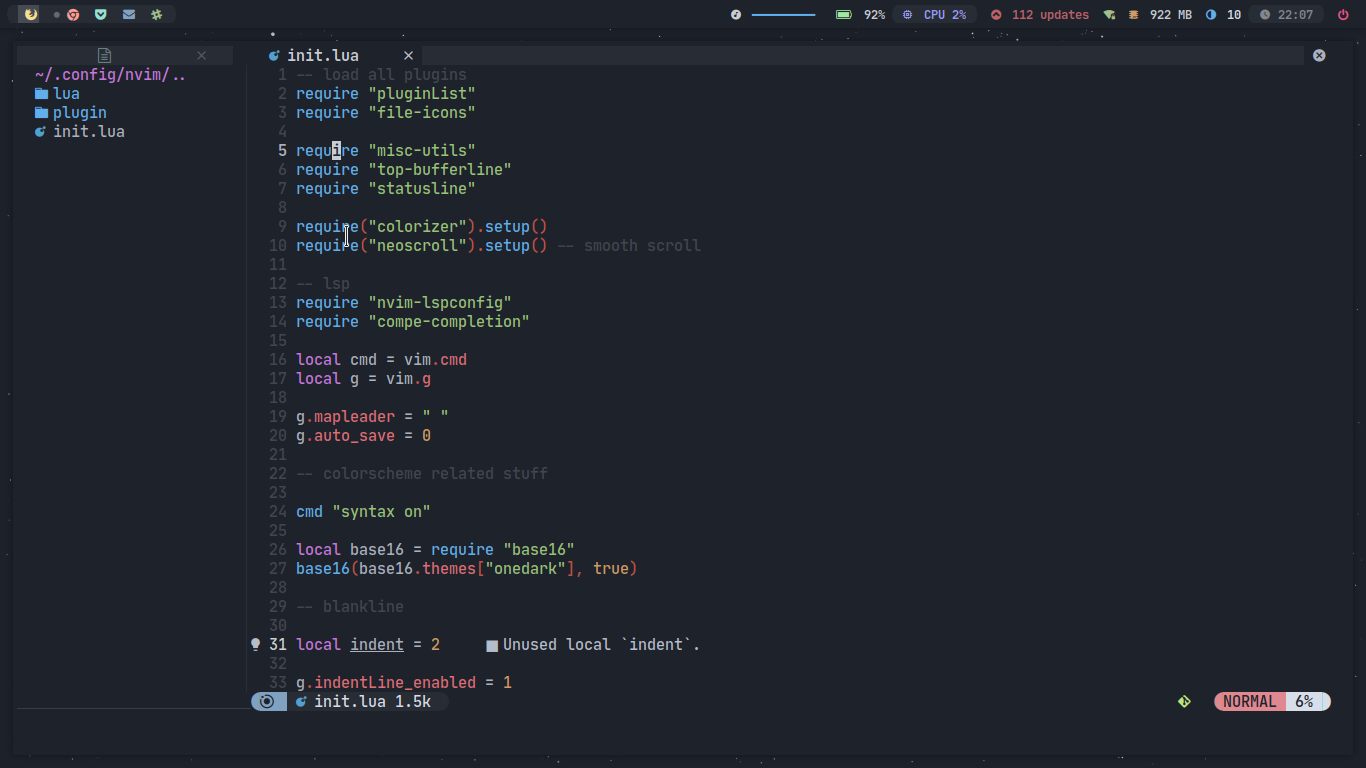The image size is (1366, 768).
Task: Click the git branch icon in the statusline
Action: coord(1184,701)
